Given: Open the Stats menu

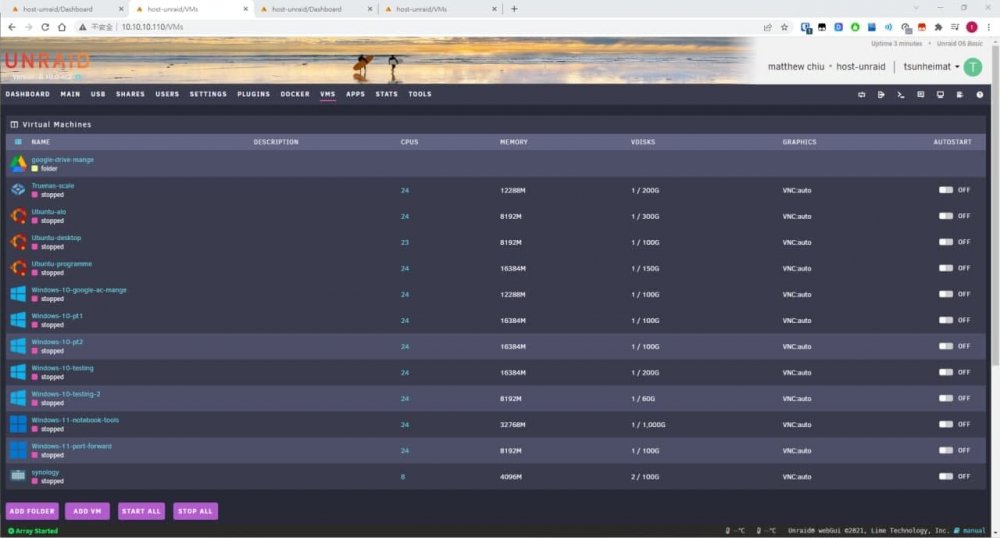Looking at the screenshot, I should coord(386,94).
